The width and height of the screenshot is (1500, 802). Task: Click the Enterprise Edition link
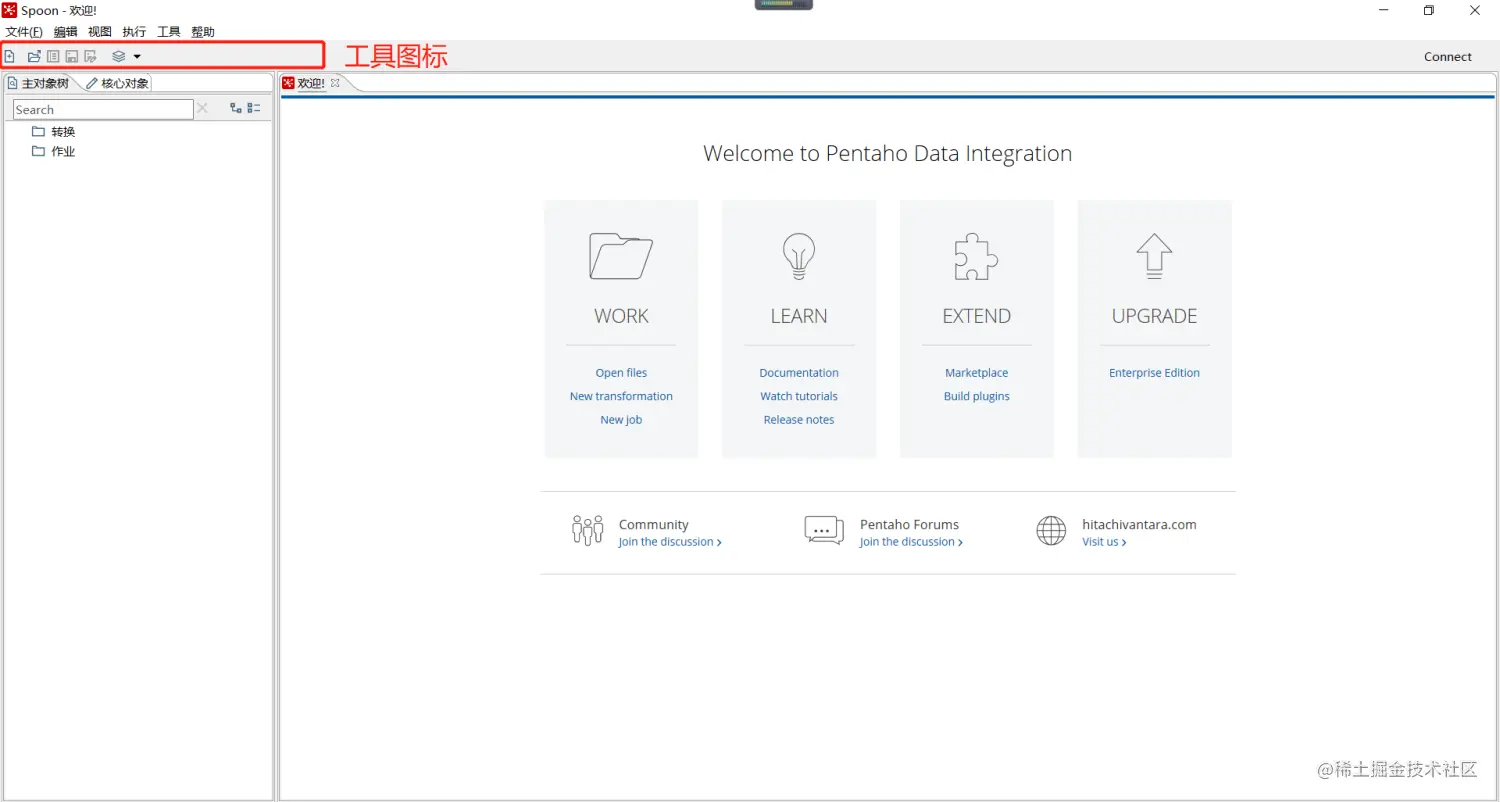pyautogui.click(x=1154, y=373)
